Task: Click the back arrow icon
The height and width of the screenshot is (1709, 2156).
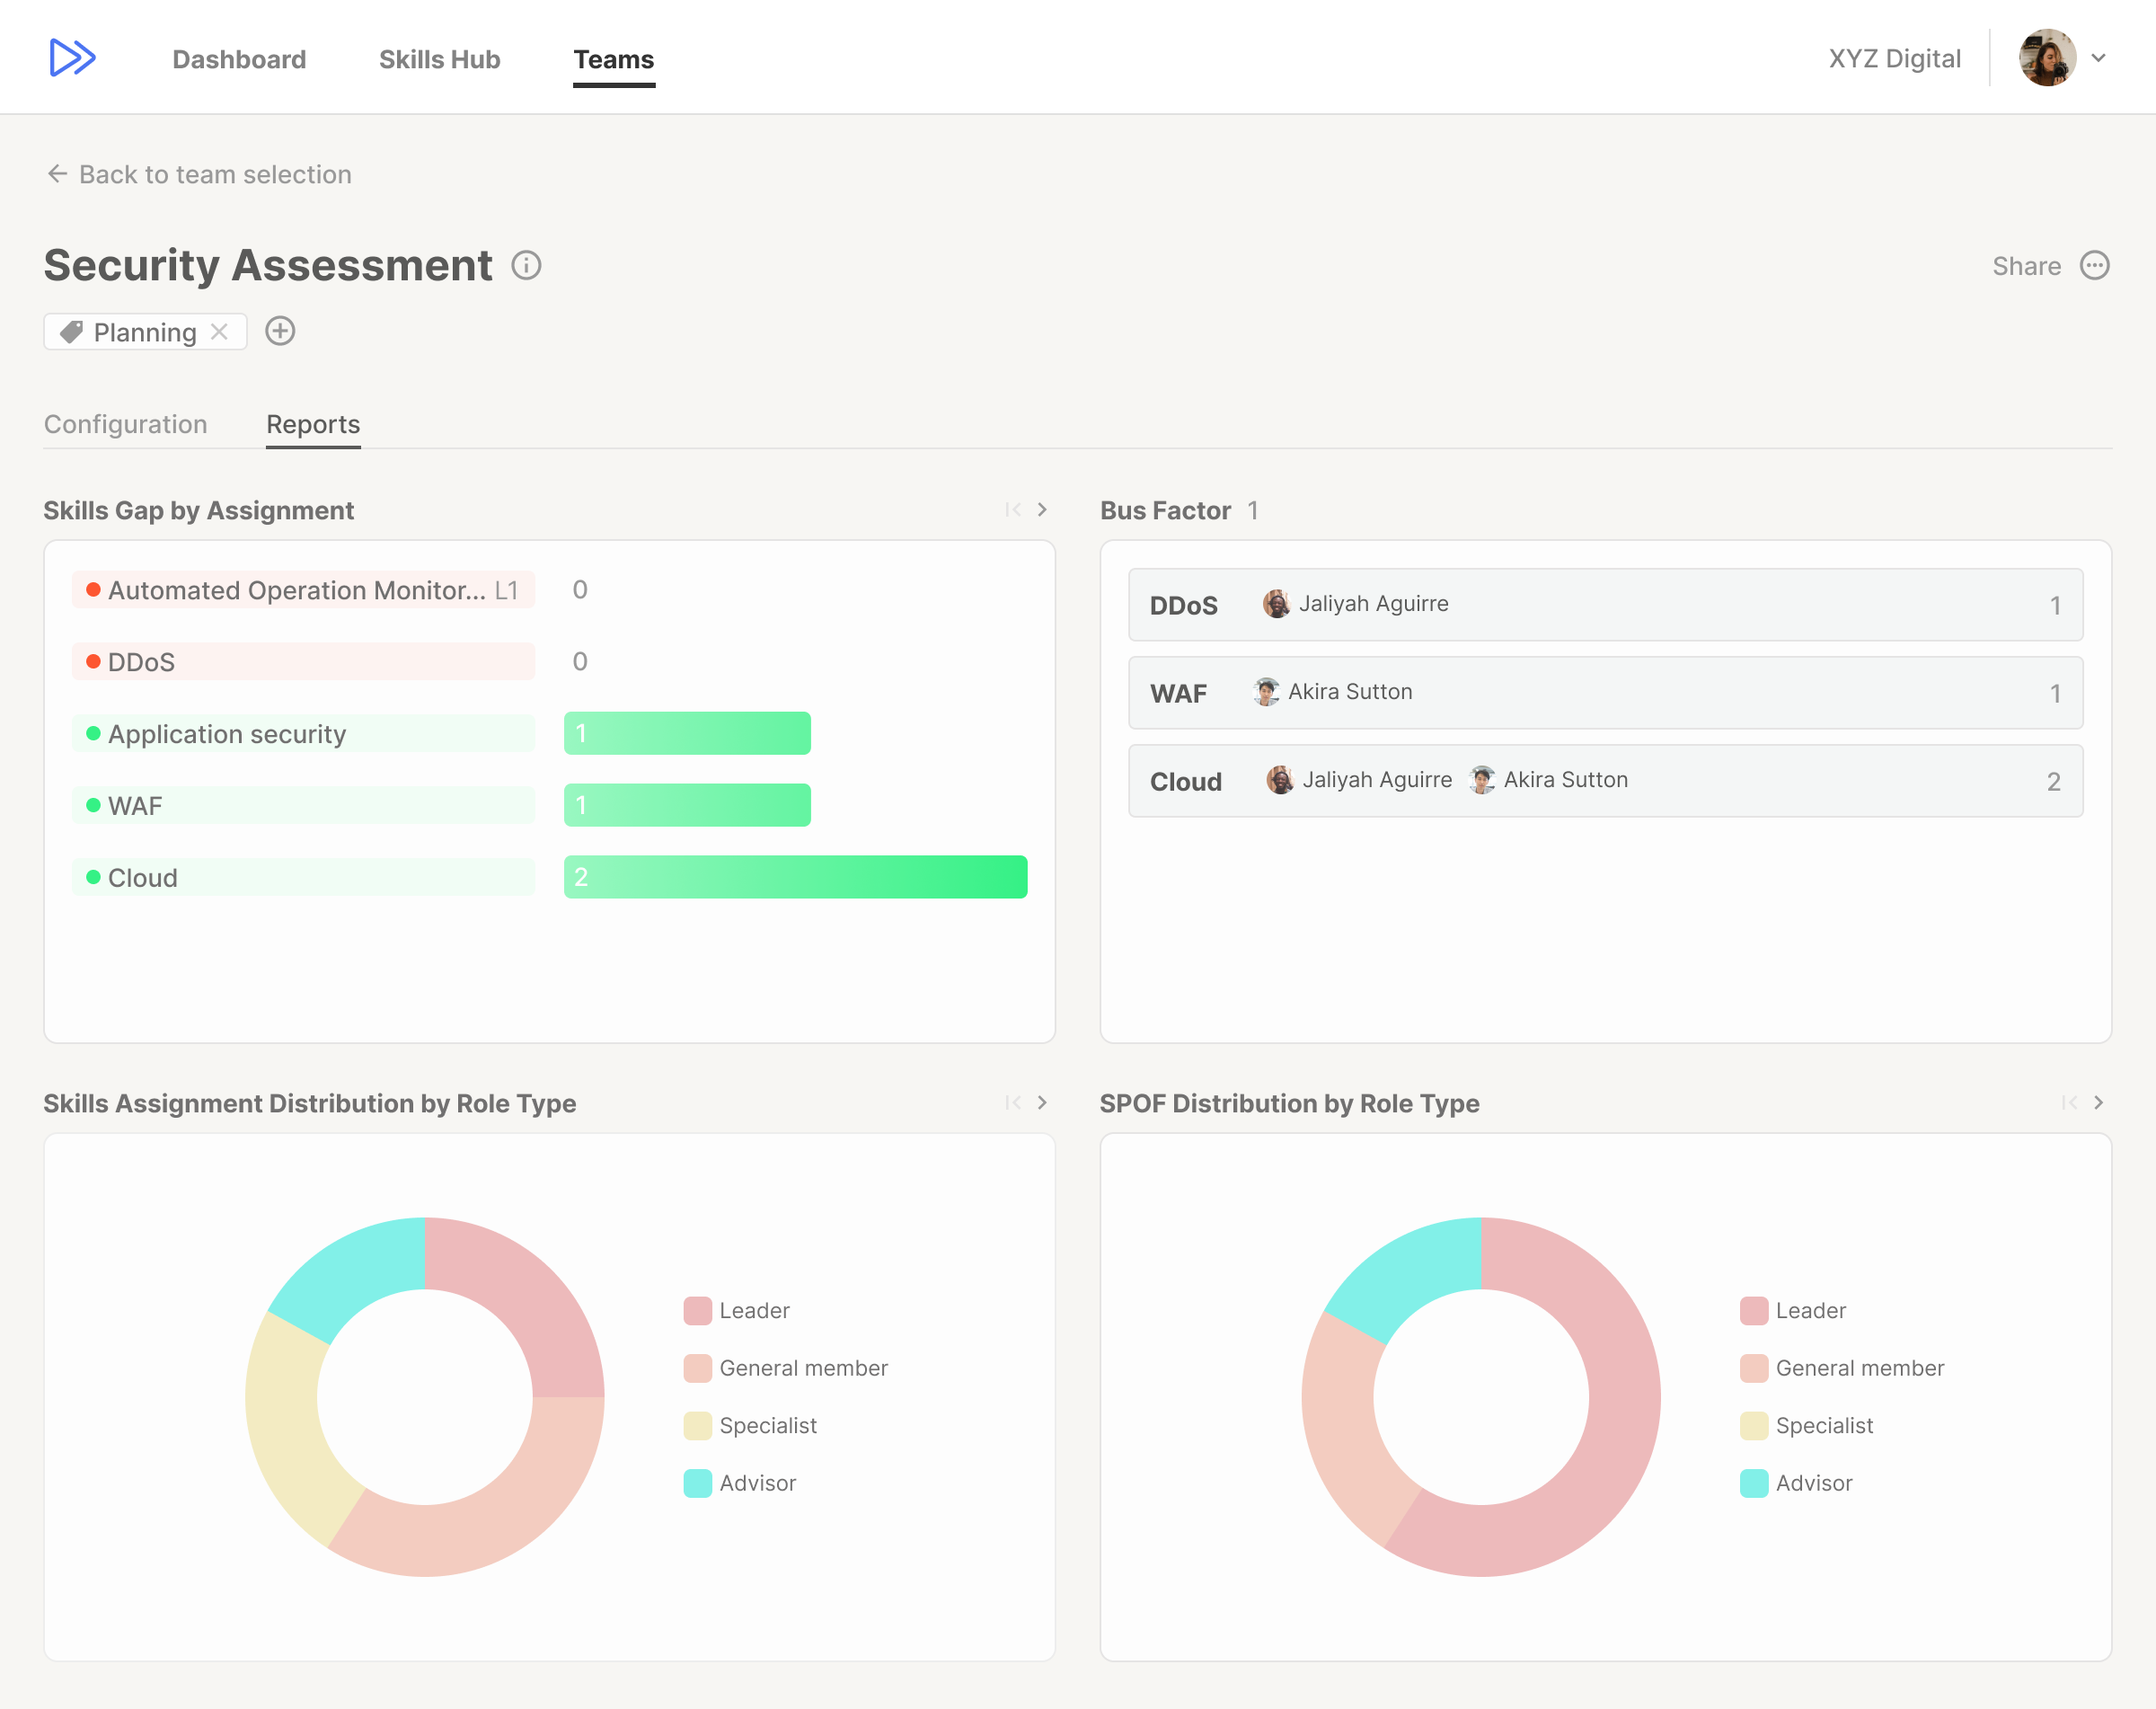Action: pyautogui.click(x=58, y=174)
